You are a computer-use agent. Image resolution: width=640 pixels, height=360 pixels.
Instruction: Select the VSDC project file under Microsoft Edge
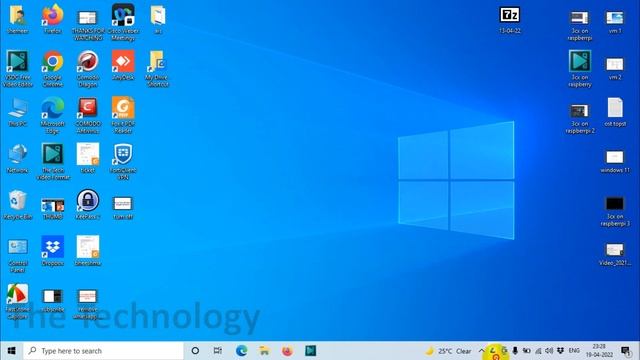[53, 161]
